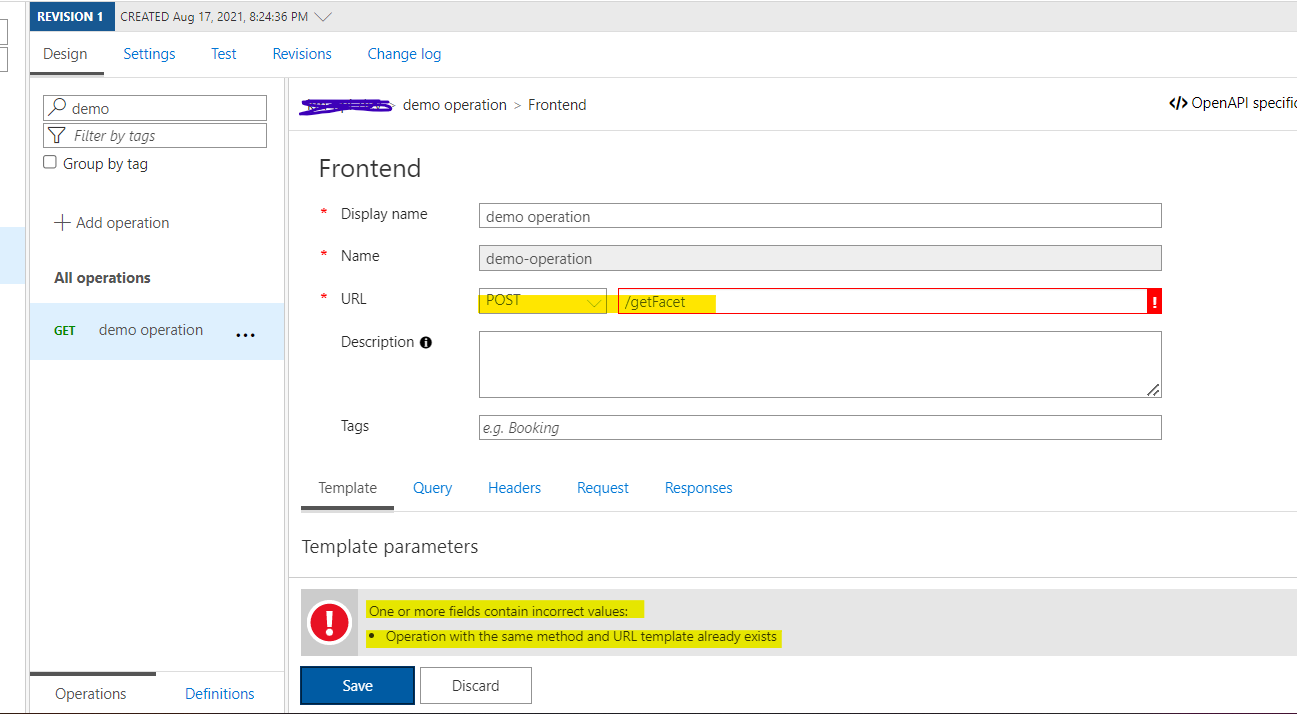Click the red error exclamation icon
This screenshot has width=1297, height=714.
point(329,621)
